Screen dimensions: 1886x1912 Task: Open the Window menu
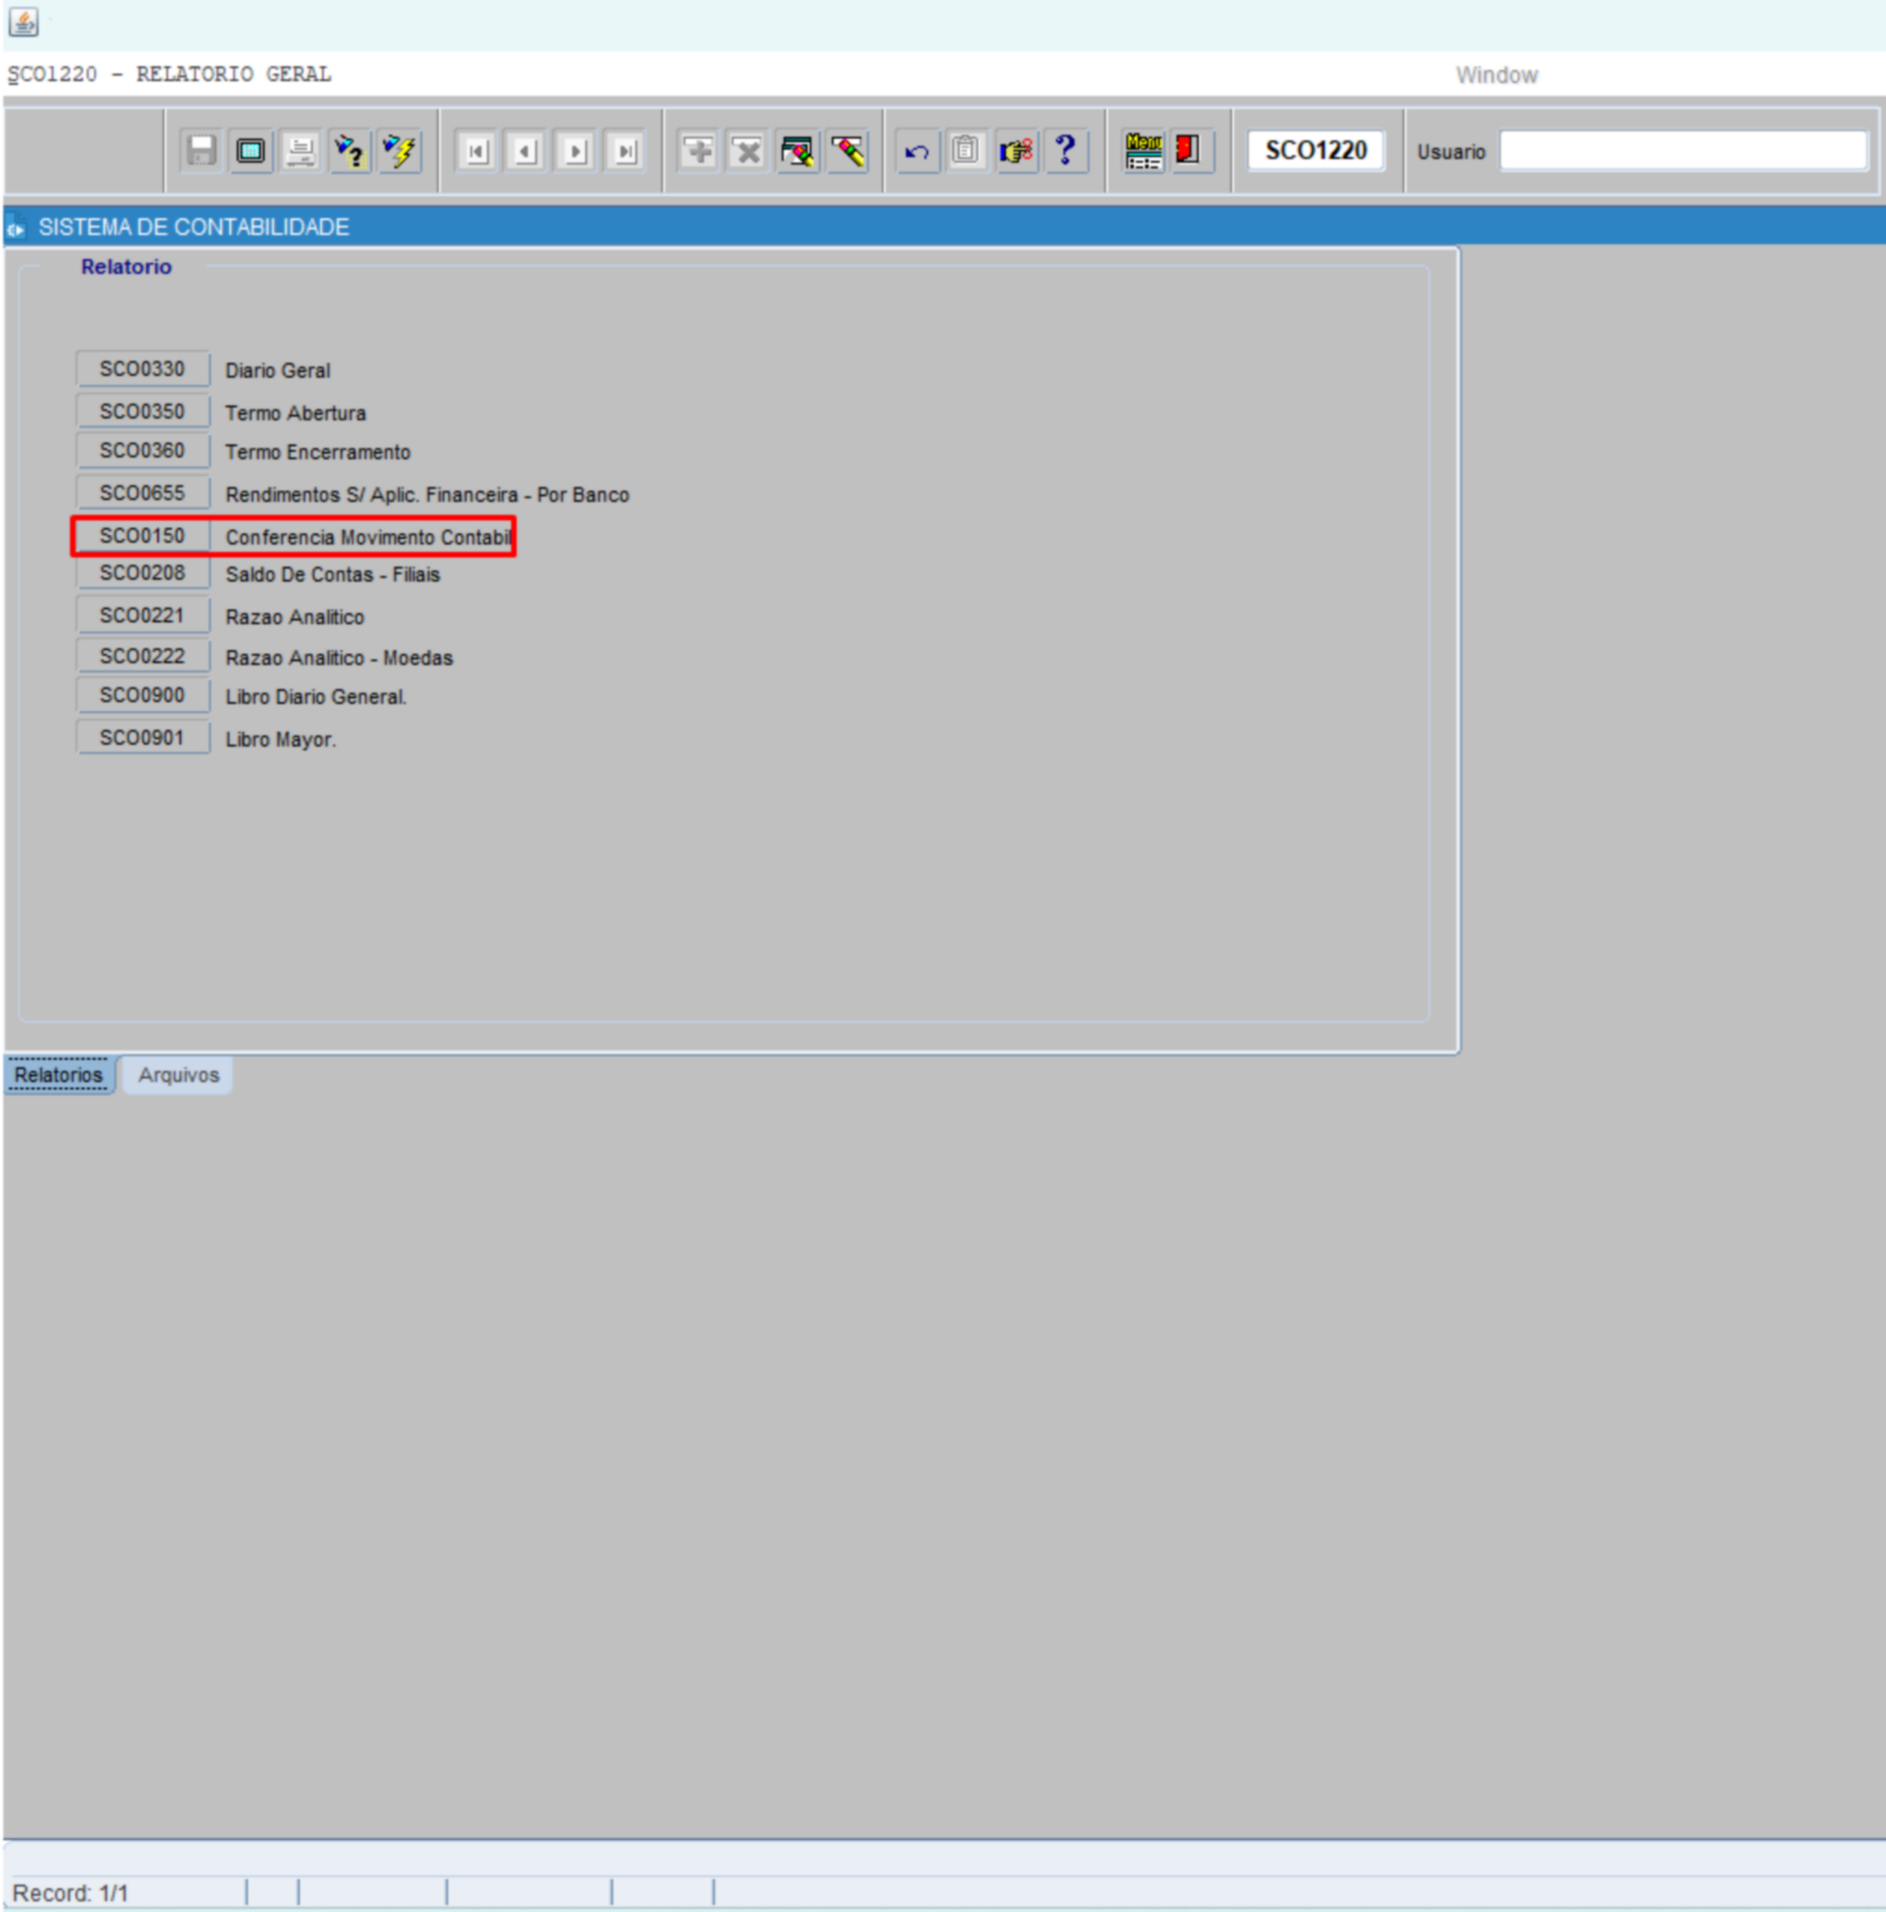1495,75
